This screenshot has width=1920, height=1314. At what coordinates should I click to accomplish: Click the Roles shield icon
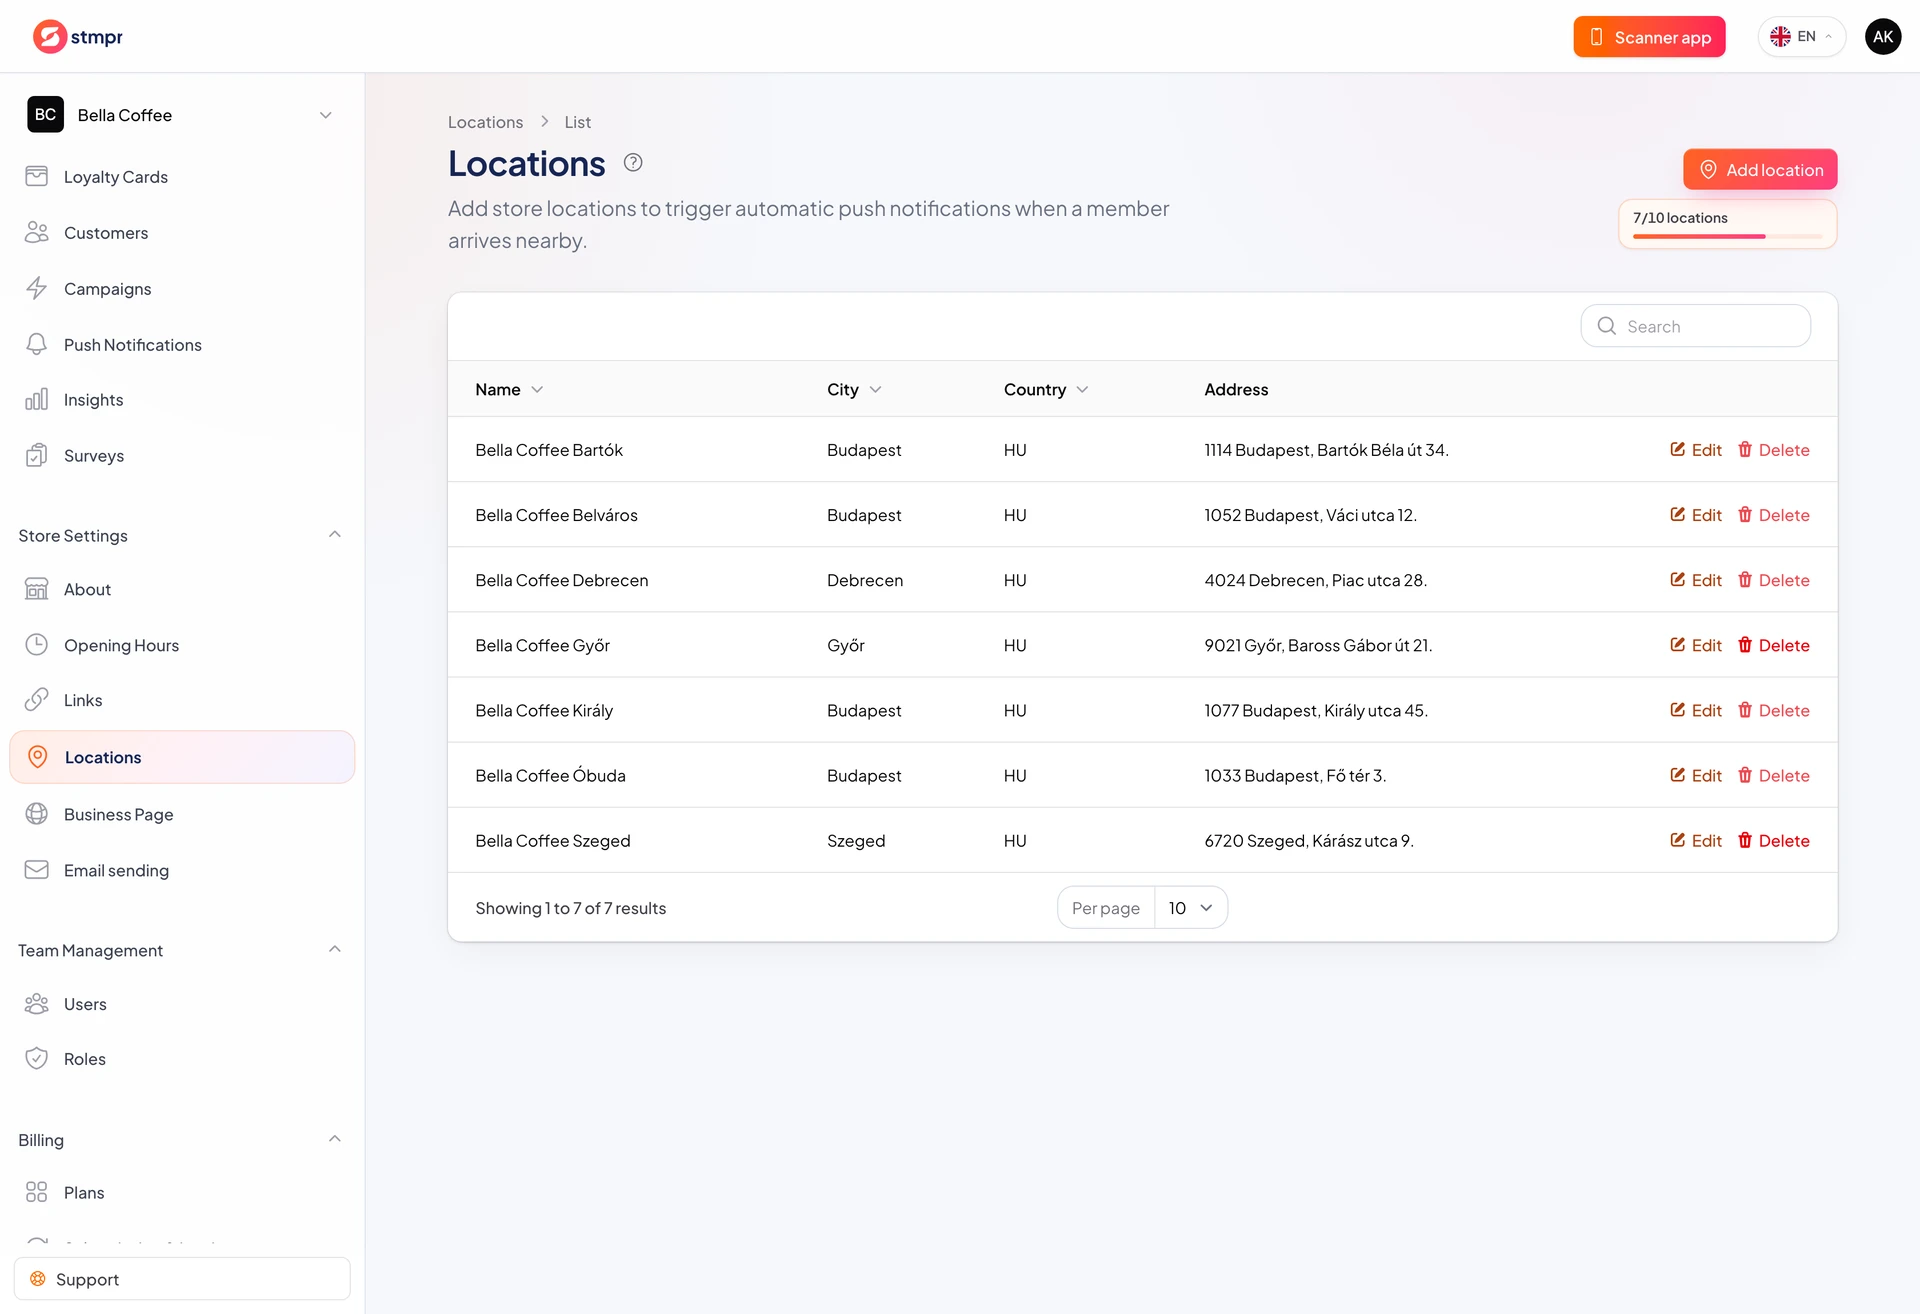37,1058
